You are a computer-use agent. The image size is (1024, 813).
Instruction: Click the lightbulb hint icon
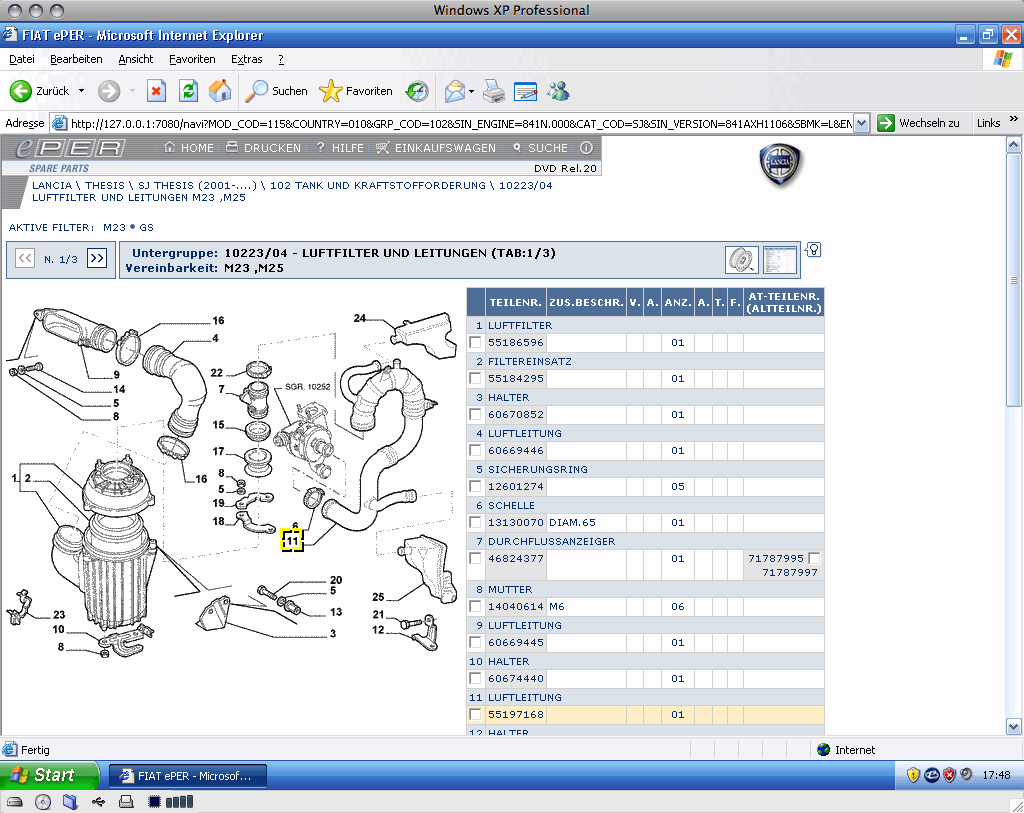coord(813,250)
